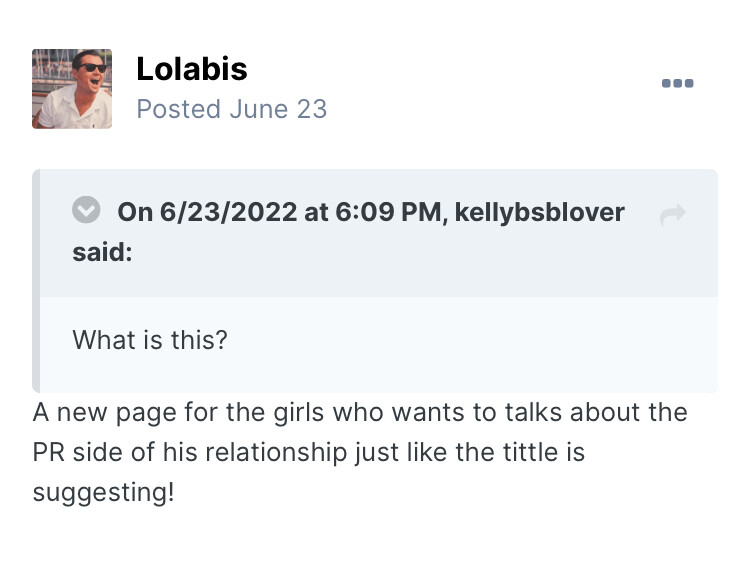Jump to quoted post via arrow icon

pos(673,214)
